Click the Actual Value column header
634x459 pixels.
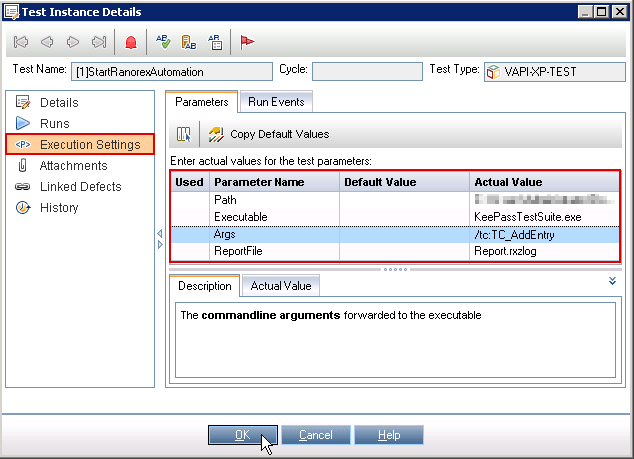point(544,182)
